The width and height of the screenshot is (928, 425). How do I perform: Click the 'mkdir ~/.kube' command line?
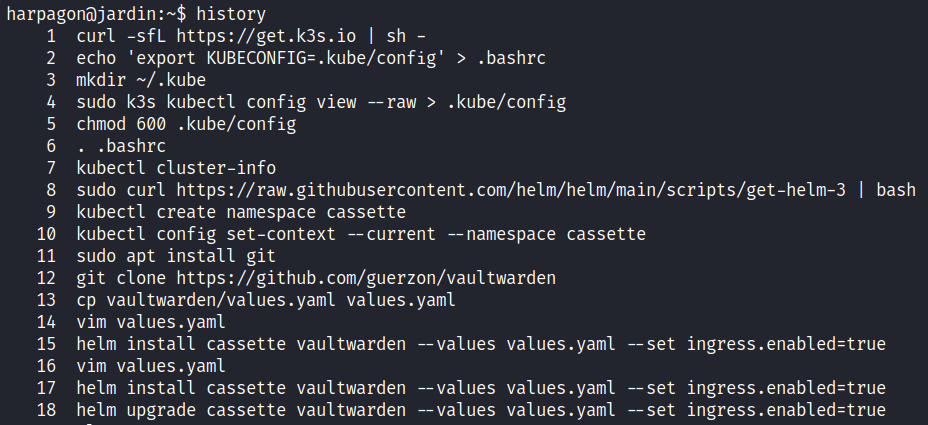click(x=140, y=80)
